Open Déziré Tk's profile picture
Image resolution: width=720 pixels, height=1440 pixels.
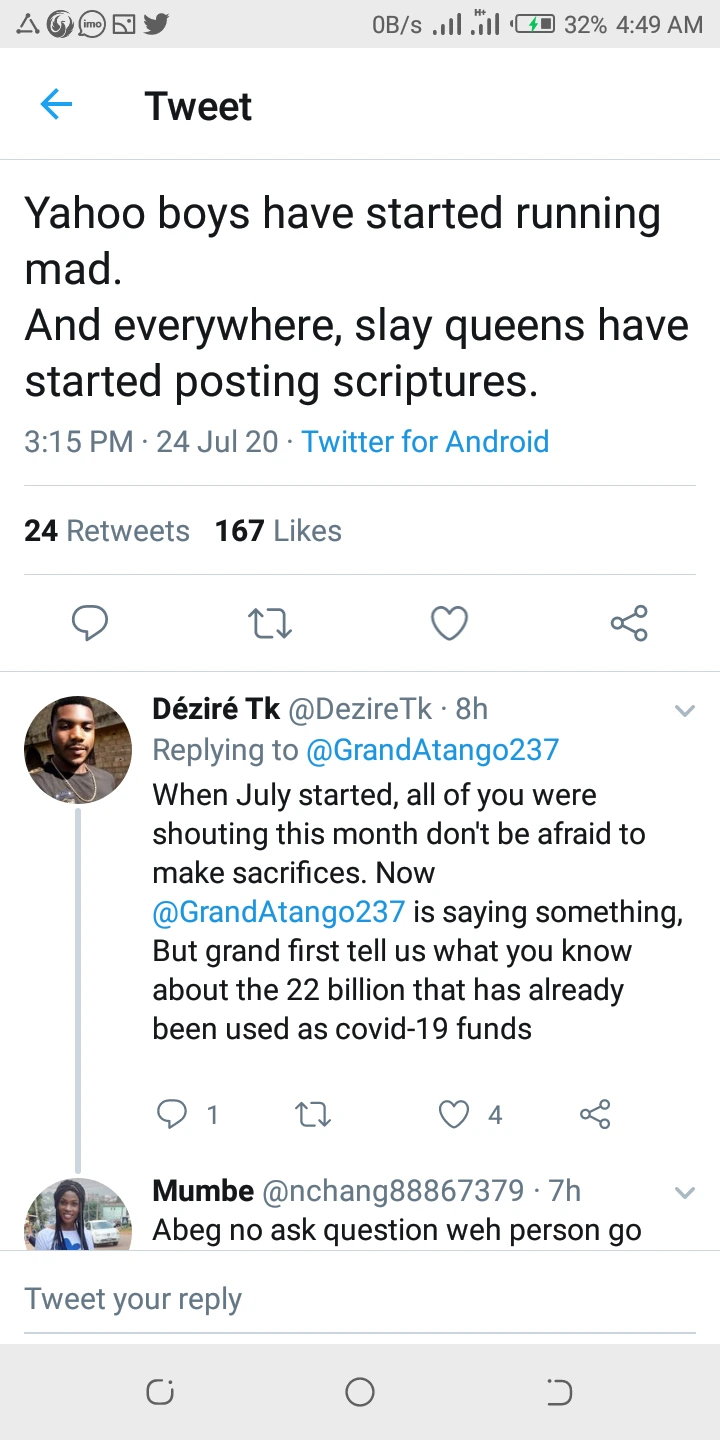tap(78, 750)
